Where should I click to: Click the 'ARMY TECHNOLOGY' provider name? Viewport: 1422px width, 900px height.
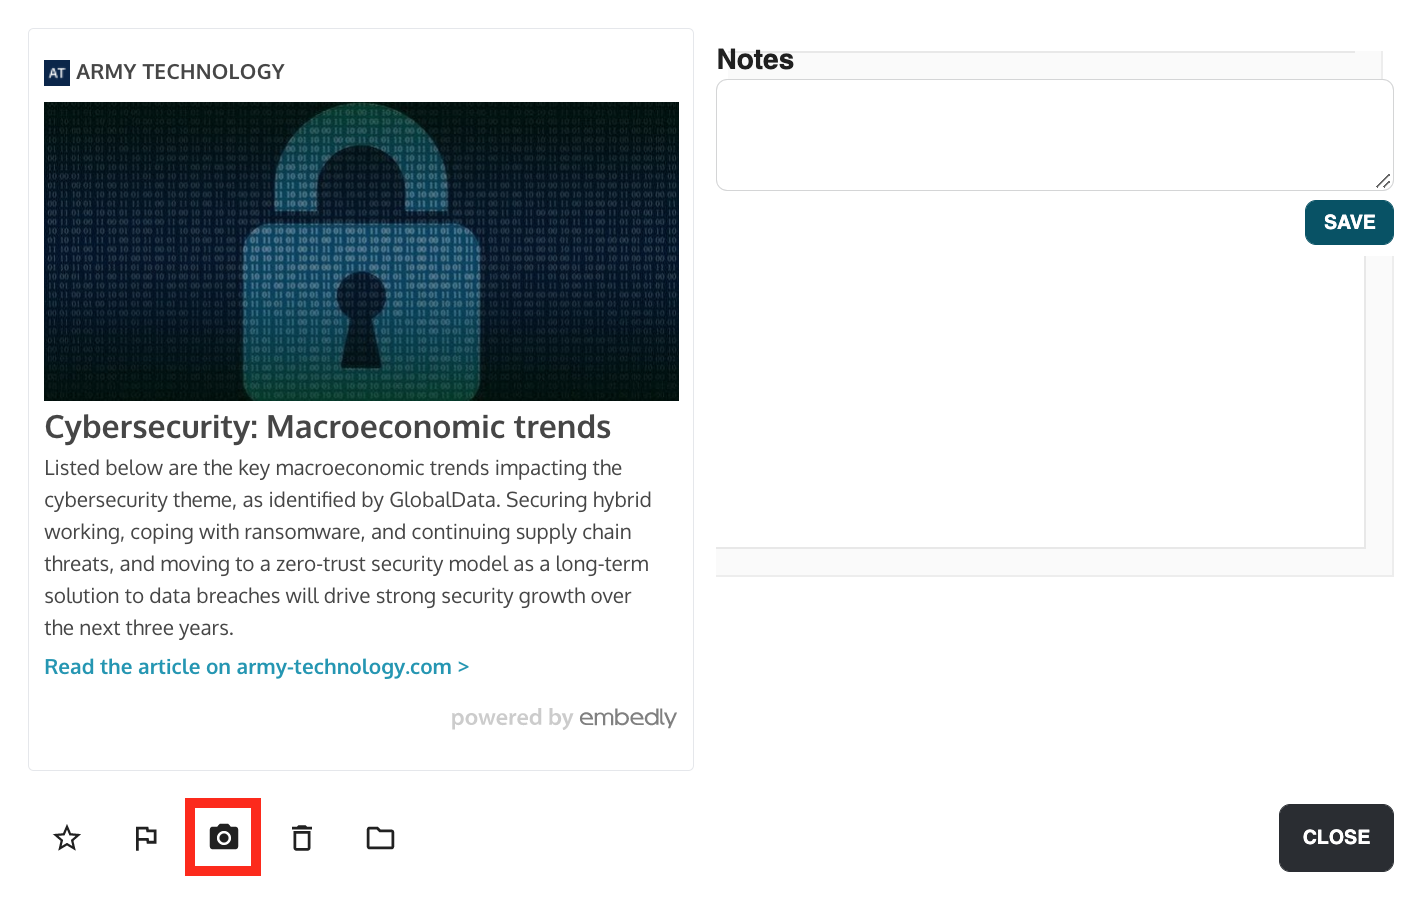point(181,72)
